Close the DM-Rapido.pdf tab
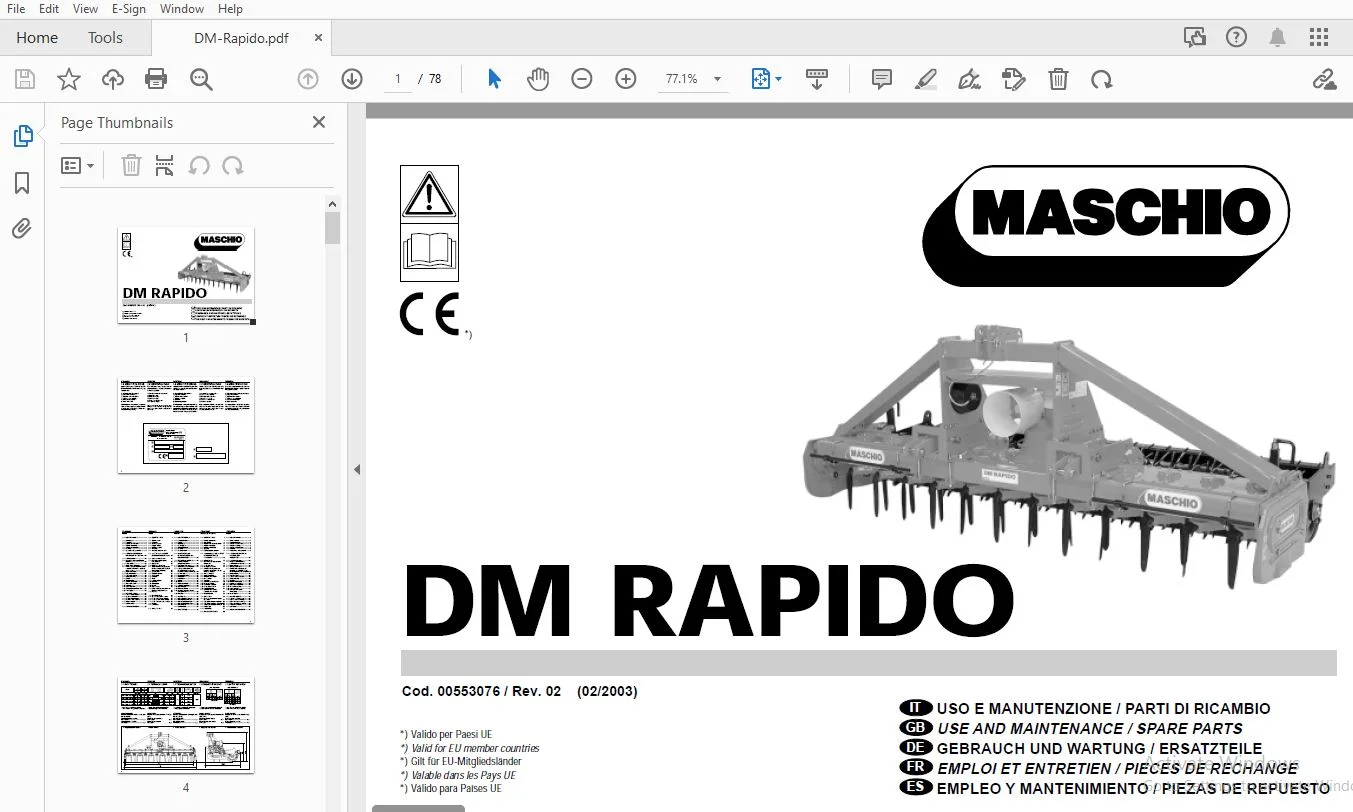 coord(318,38)
